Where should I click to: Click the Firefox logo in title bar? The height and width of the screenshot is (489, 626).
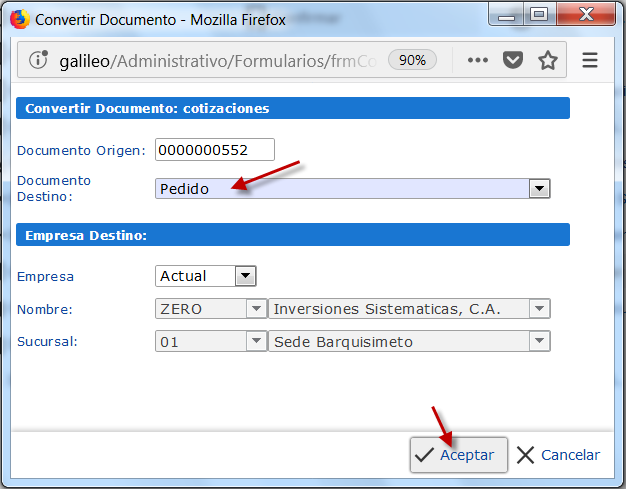pos(20,19)
